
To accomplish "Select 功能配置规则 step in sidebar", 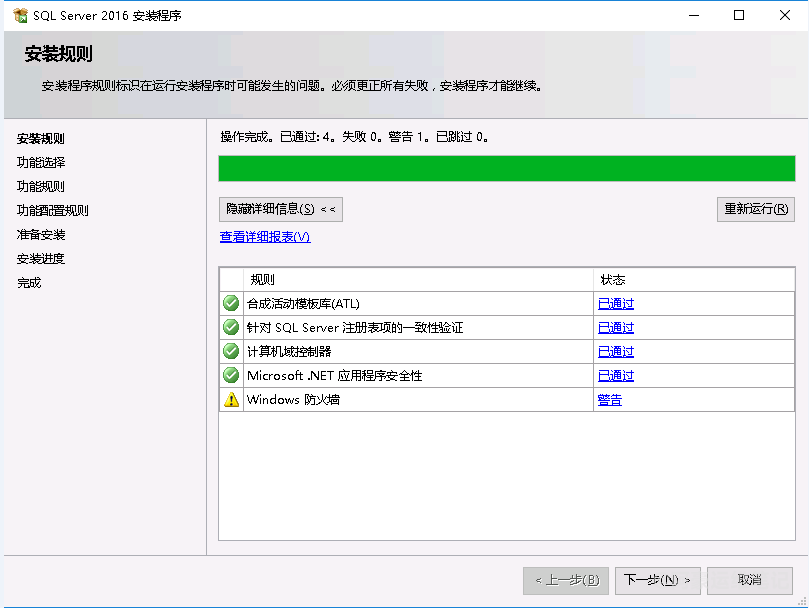I will [x=53, y=211].
